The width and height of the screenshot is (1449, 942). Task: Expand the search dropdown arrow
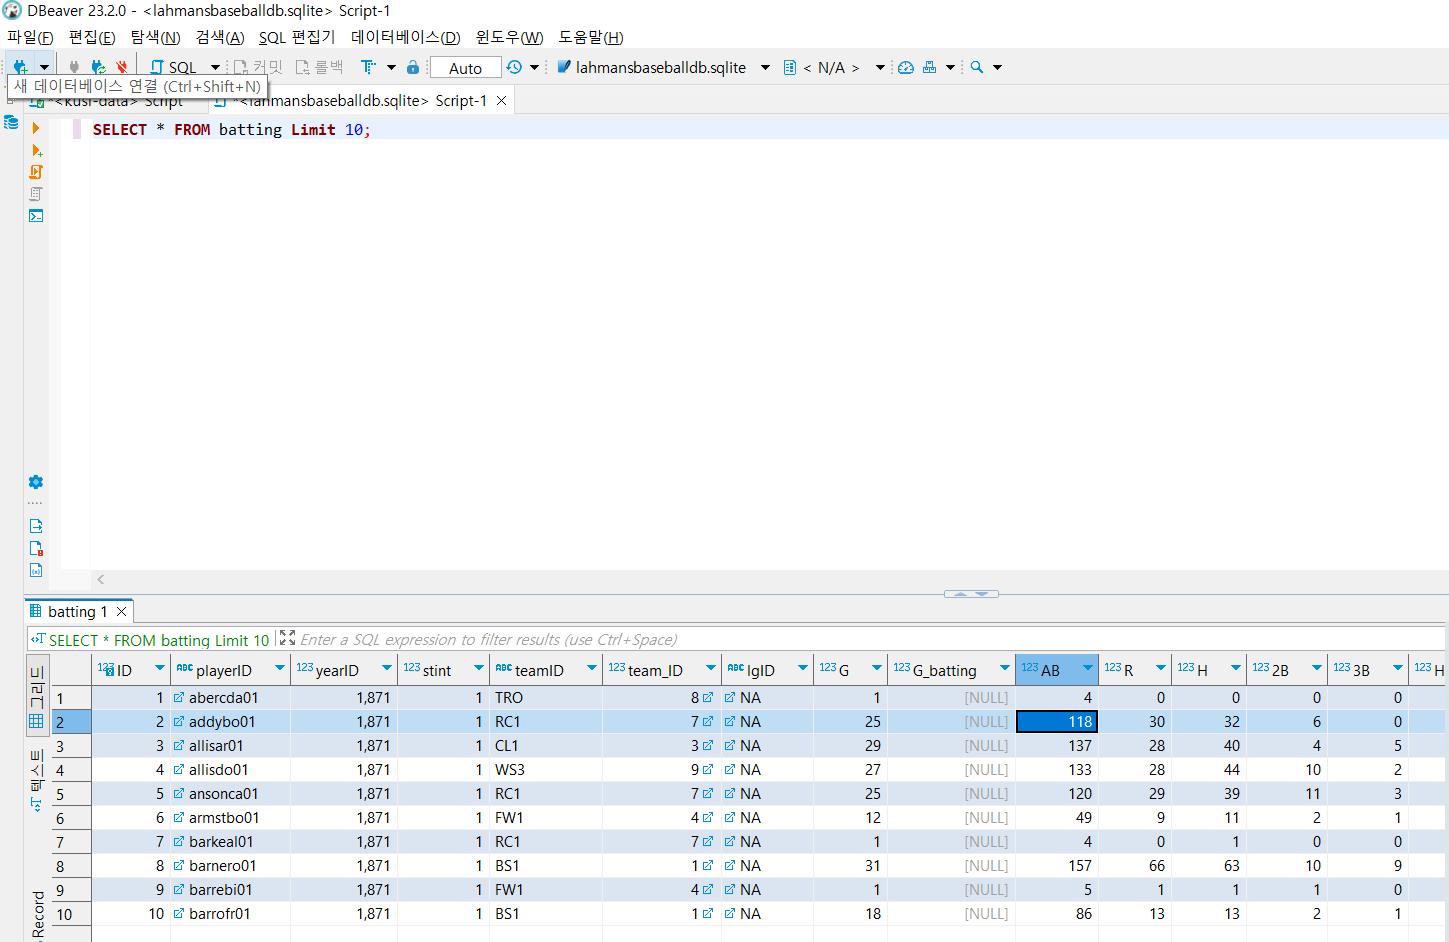tap(997, 67)
